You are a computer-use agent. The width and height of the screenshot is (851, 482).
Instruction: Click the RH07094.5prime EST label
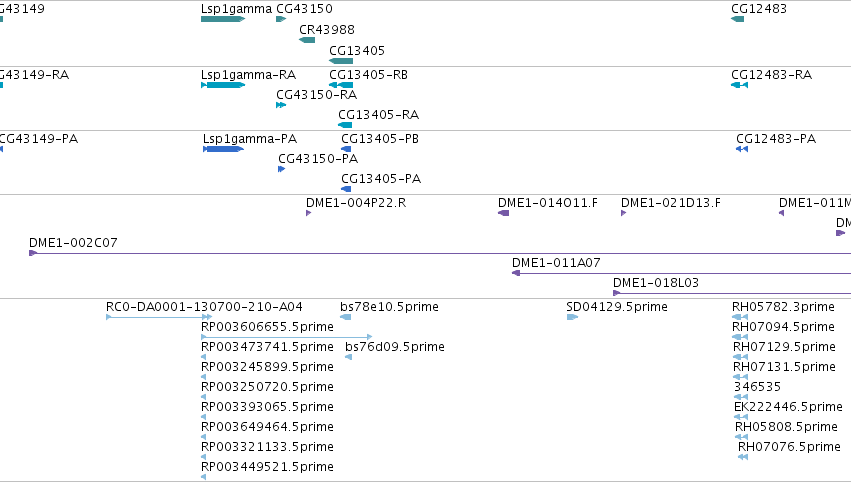click(783, 327)
